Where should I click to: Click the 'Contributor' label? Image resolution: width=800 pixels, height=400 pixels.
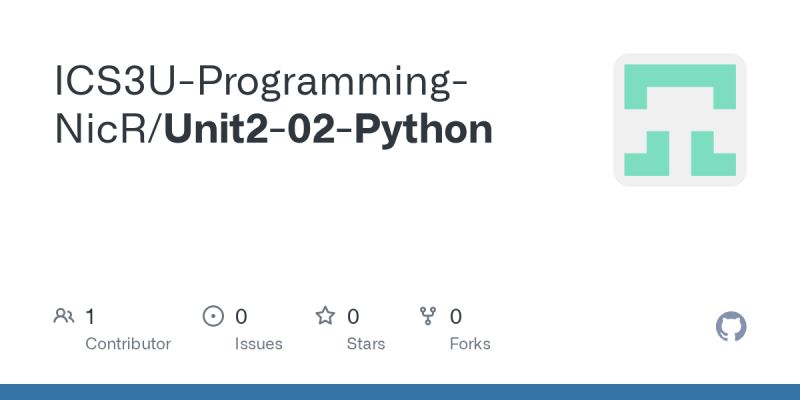click(x=128, y=344)
